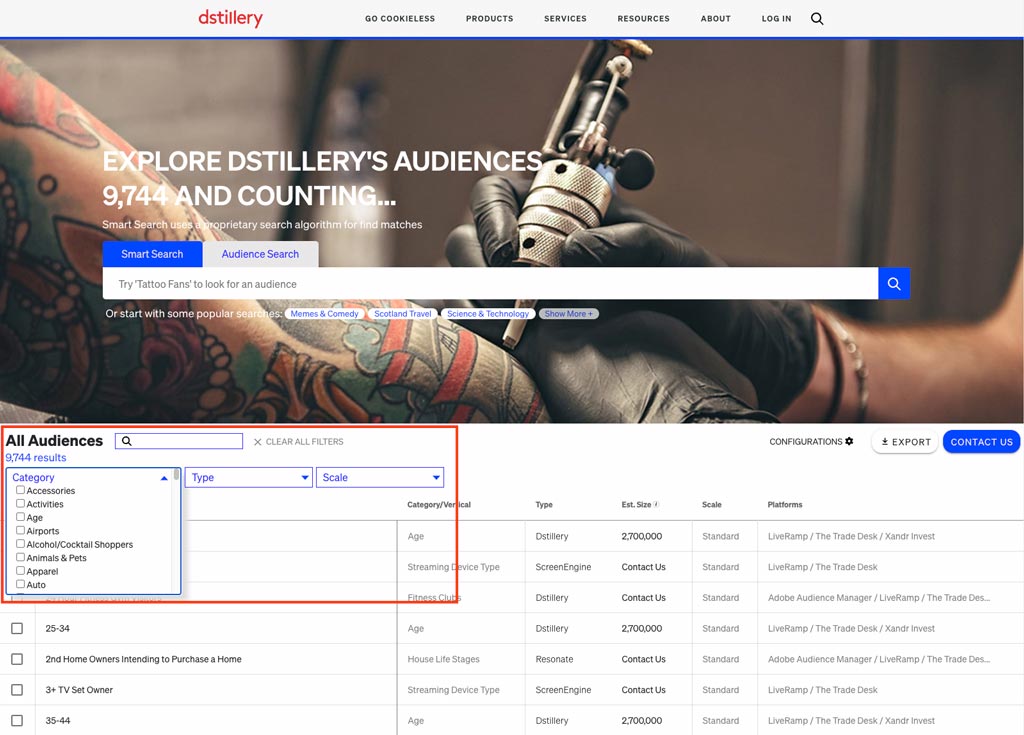Check the Accessories category checkbox
This screenshot has width=1024, height=735.
(x=21, y=490)
